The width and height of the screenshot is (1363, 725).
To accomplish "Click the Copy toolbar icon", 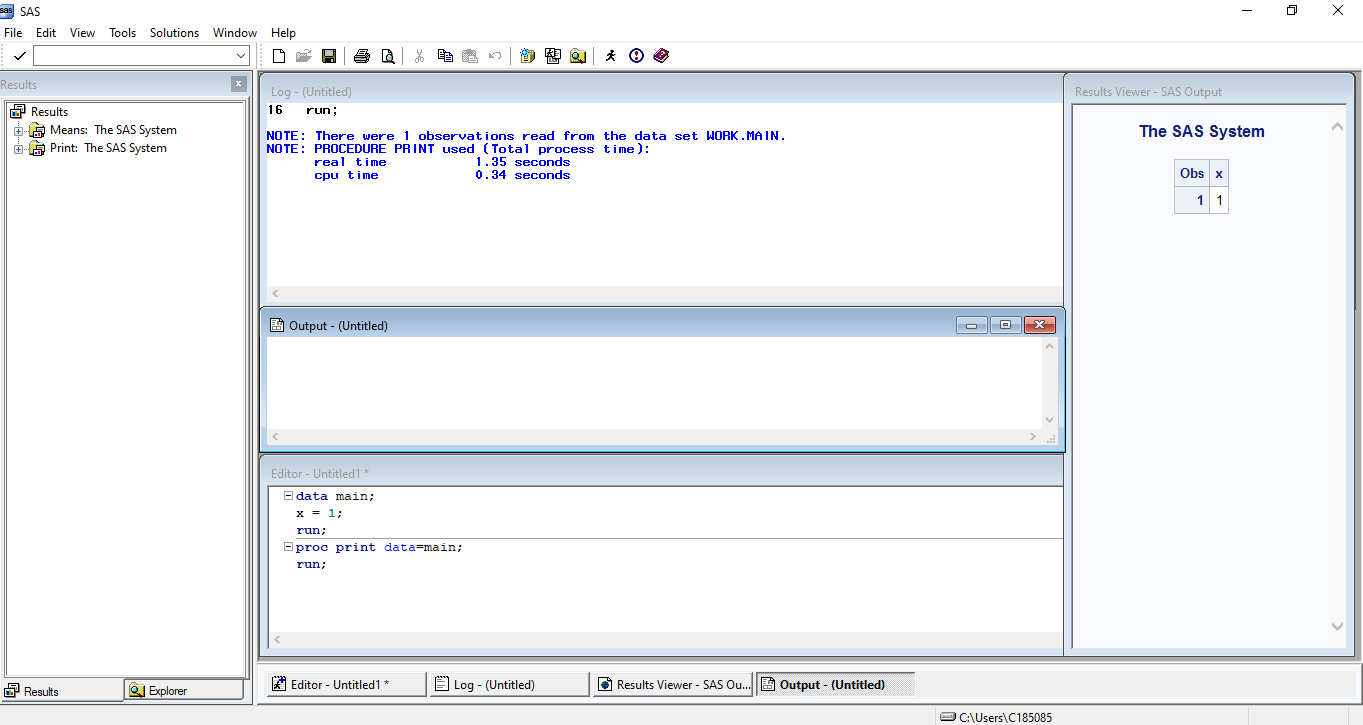I will [444, 55].
